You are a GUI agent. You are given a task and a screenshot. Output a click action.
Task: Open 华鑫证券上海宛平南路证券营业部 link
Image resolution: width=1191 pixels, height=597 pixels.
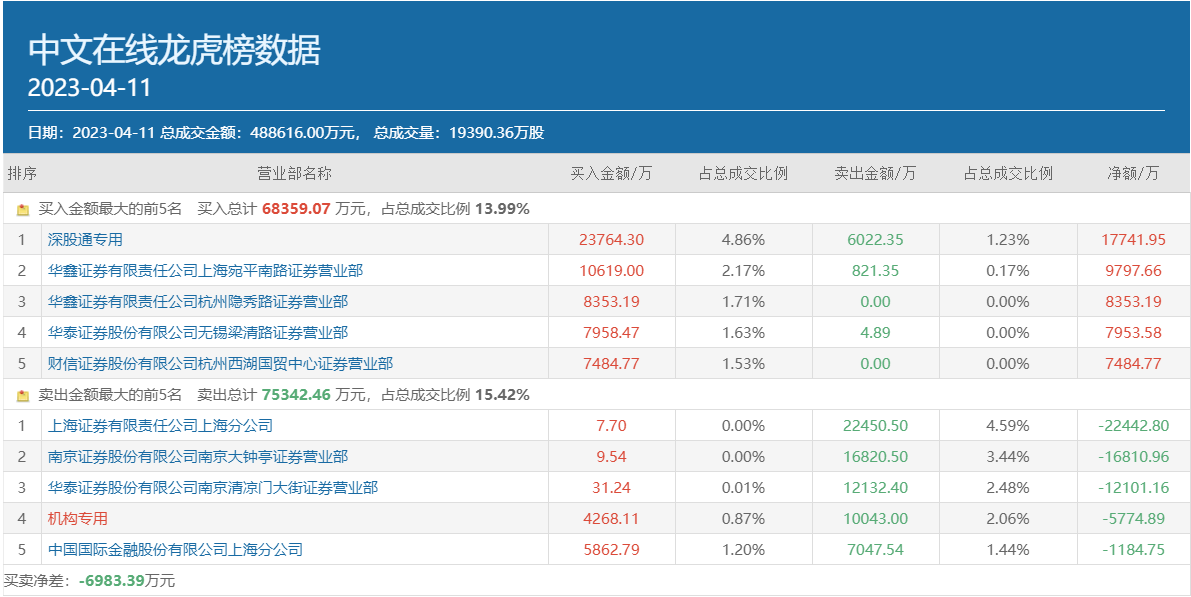pyautogui.click(x=198, y=271)
